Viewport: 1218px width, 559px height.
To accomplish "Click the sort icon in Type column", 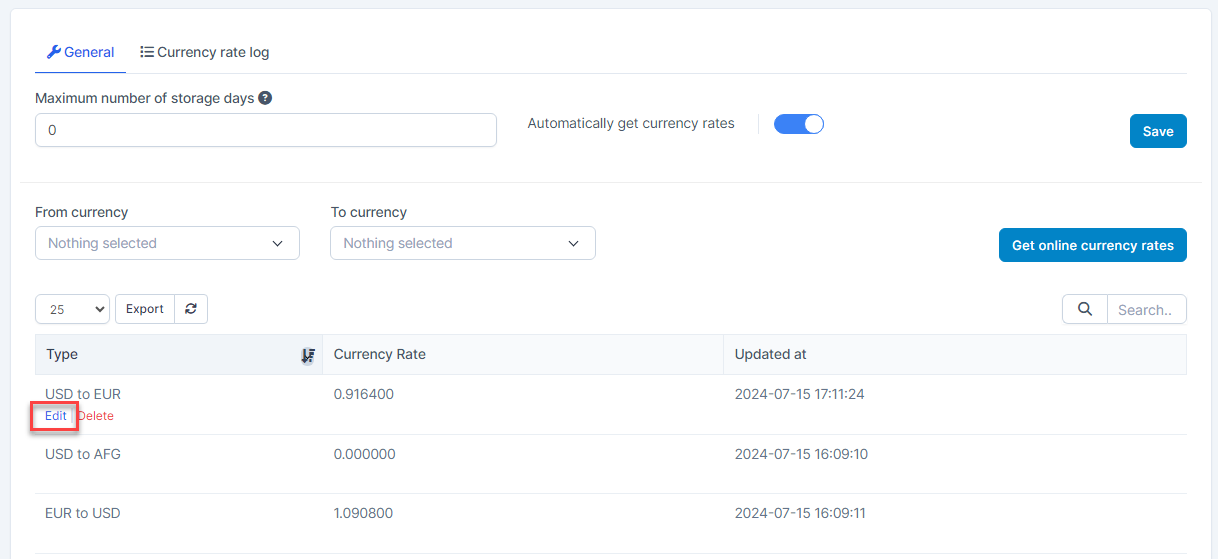I will coord(308,355).
